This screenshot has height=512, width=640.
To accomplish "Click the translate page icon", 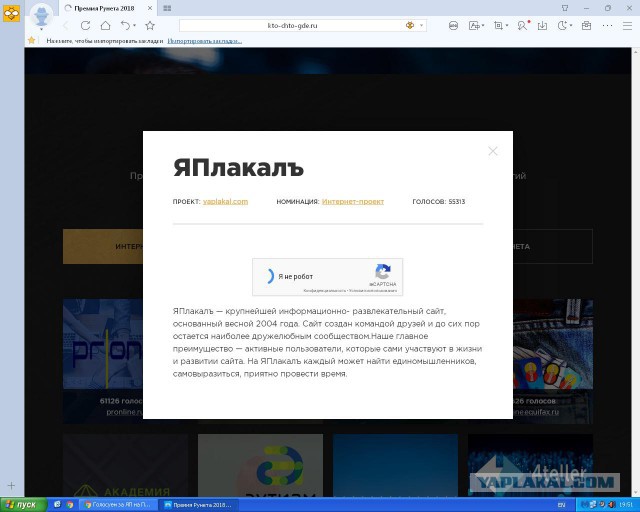I will pos(474,26).
